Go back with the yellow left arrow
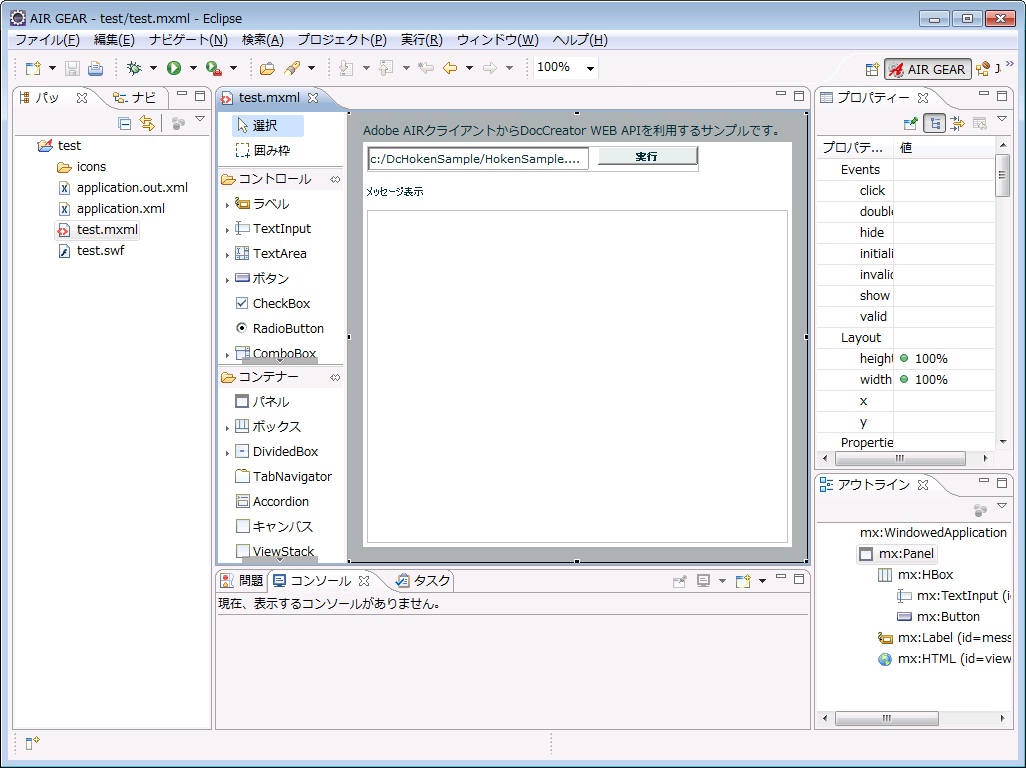Screen dimensions: 1026x768 (x=450, y=68)
